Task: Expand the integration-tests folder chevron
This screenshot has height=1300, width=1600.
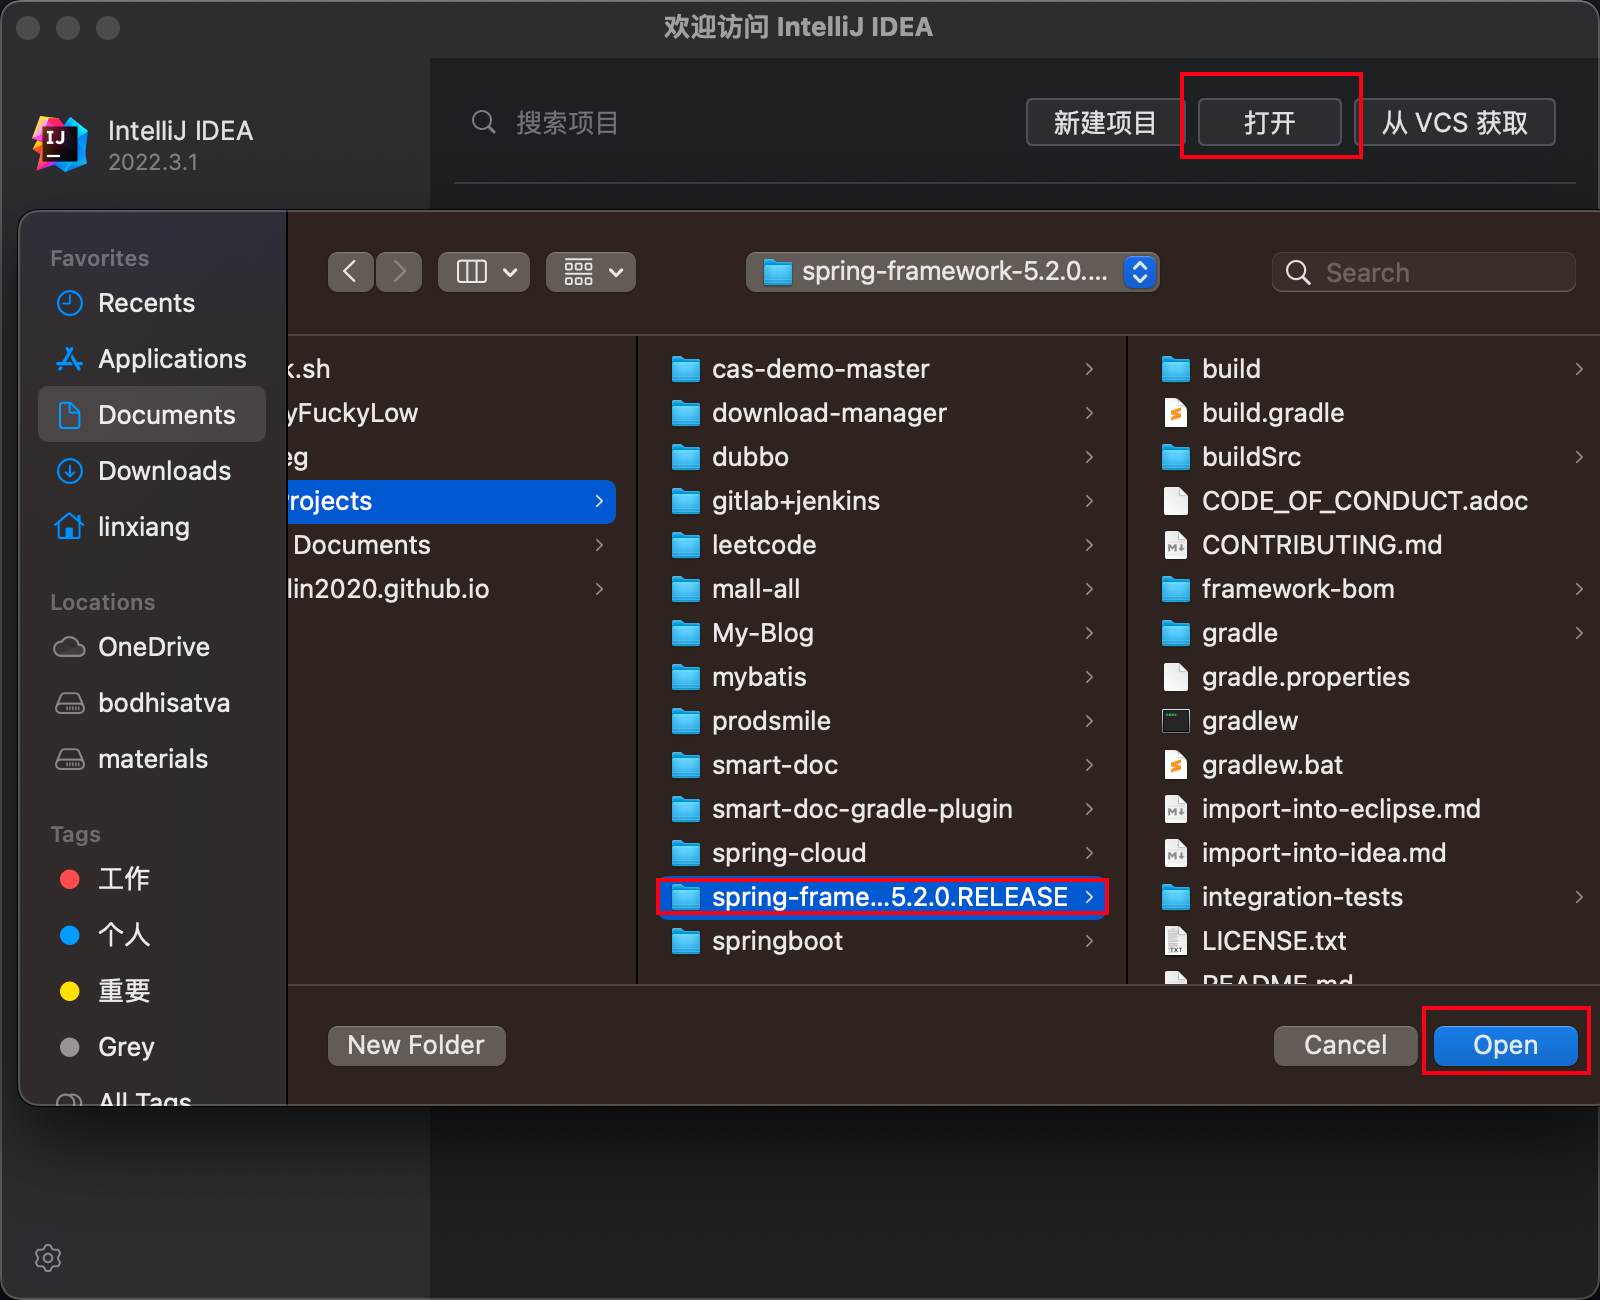Action: [x=1579, y=897]
